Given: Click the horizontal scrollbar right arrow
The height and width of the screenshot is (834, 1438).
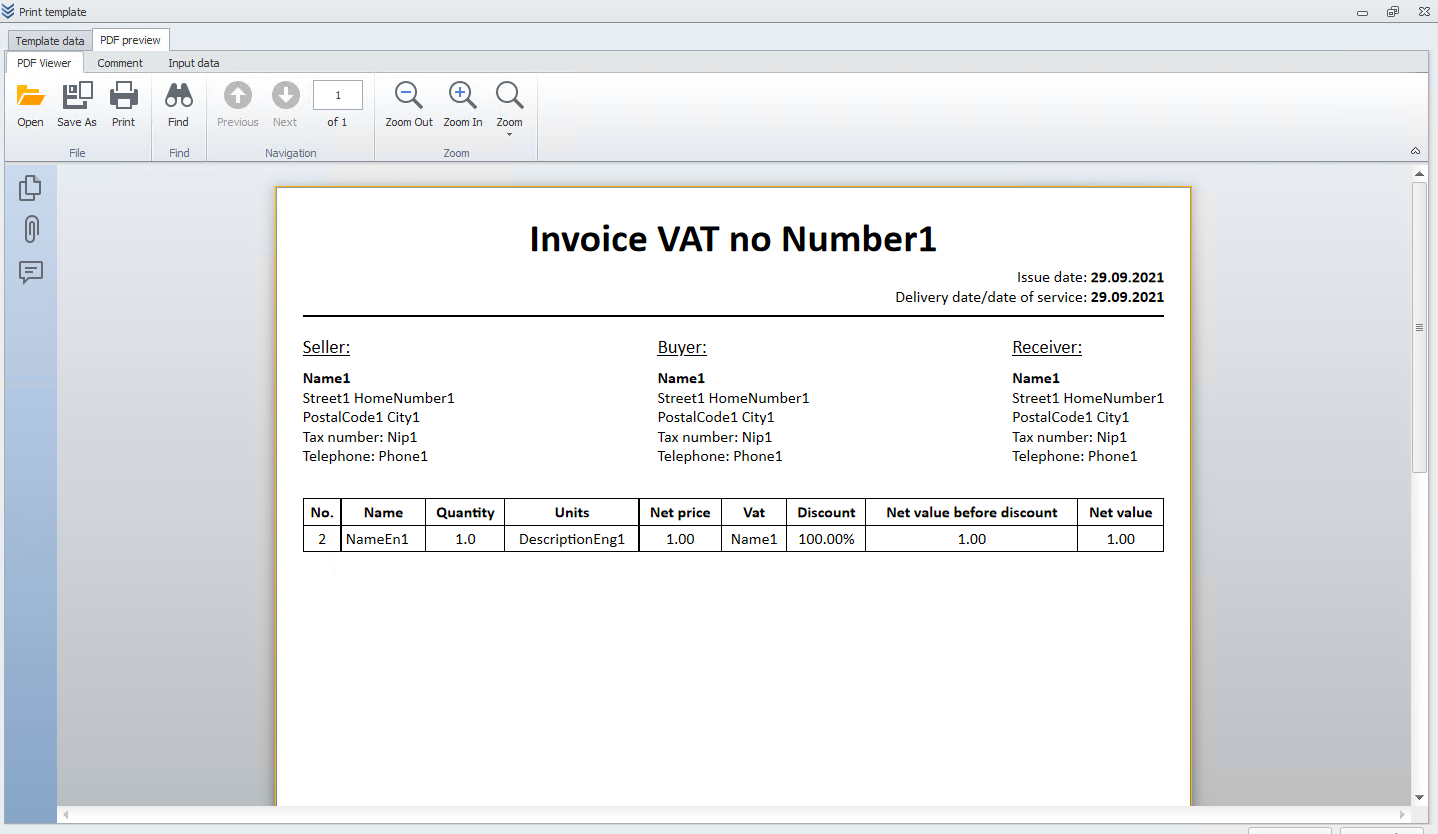Looking at the screenshot, I should coord(1404,815).
